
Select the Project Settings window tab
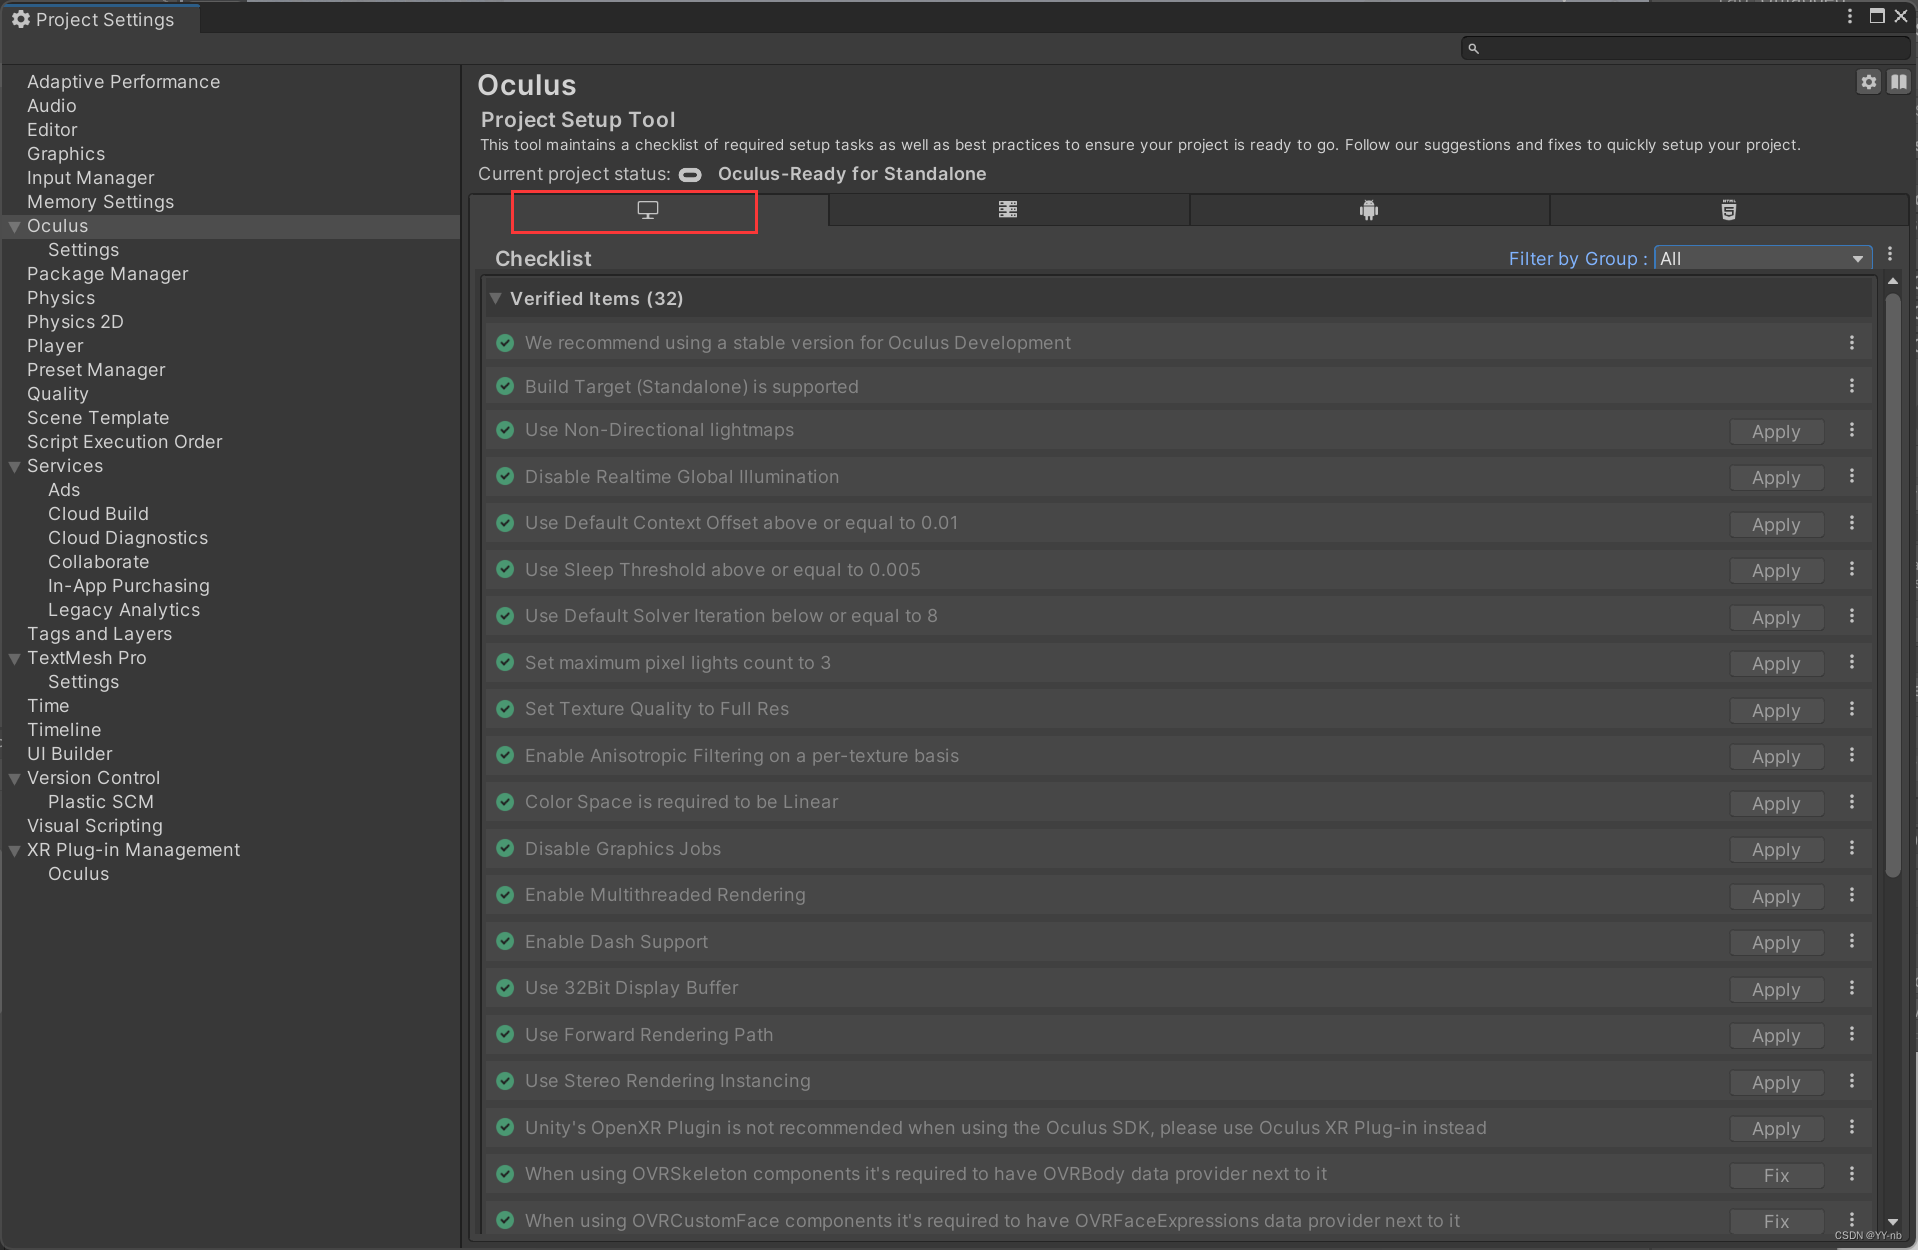click(x=100, y=19)
